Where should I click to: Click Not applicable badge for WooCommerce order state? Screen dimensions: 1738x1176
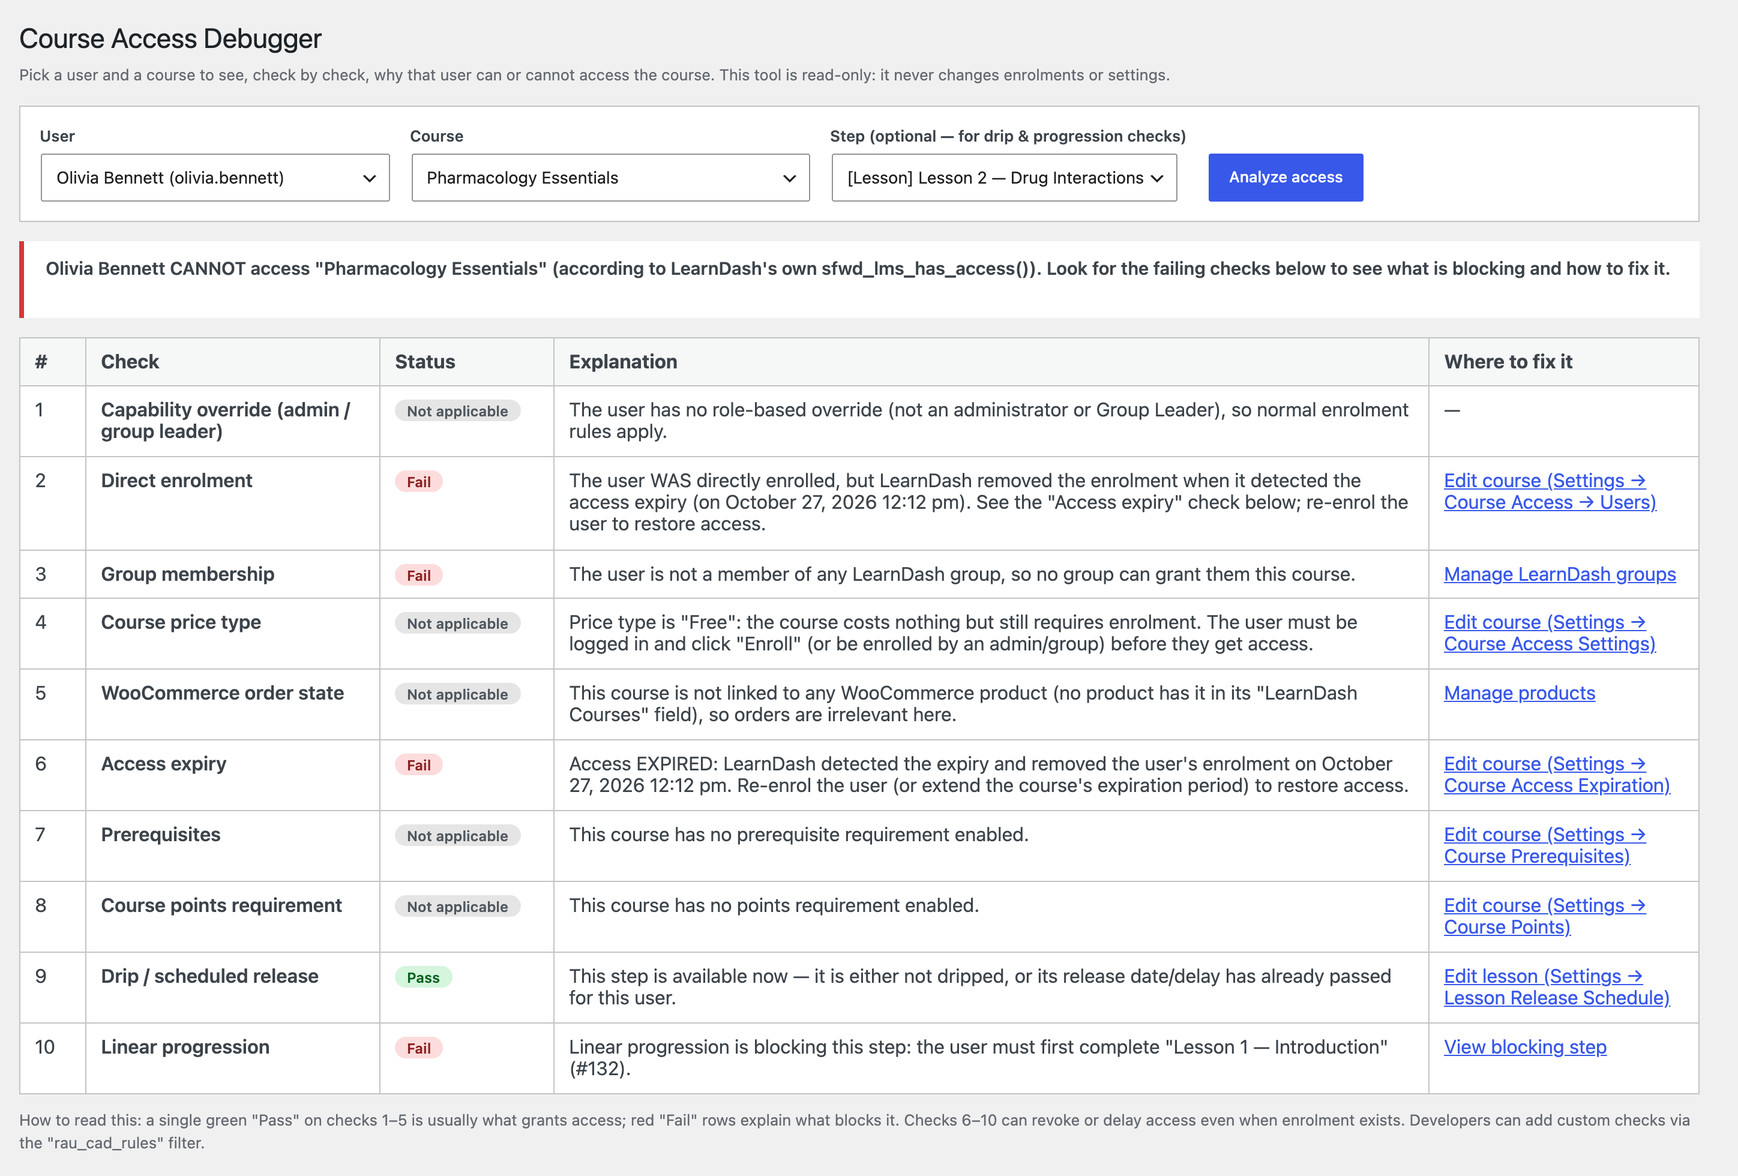pos(457,694)
